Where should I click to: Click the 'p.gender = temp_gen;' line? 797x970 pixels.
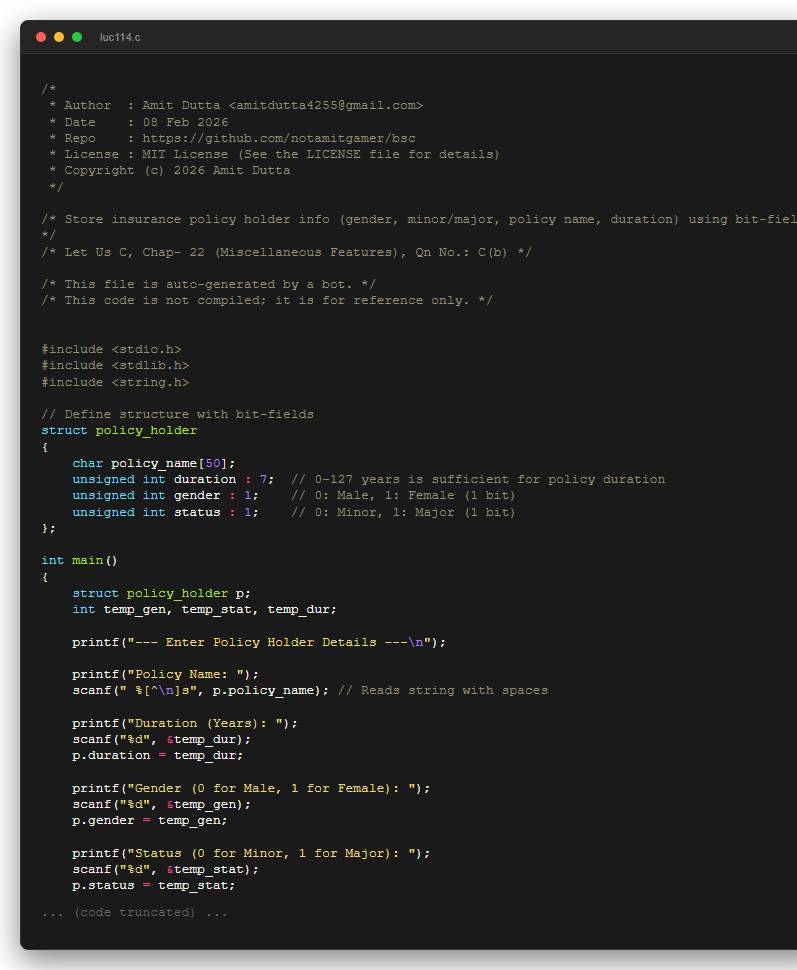pos(150,820)
